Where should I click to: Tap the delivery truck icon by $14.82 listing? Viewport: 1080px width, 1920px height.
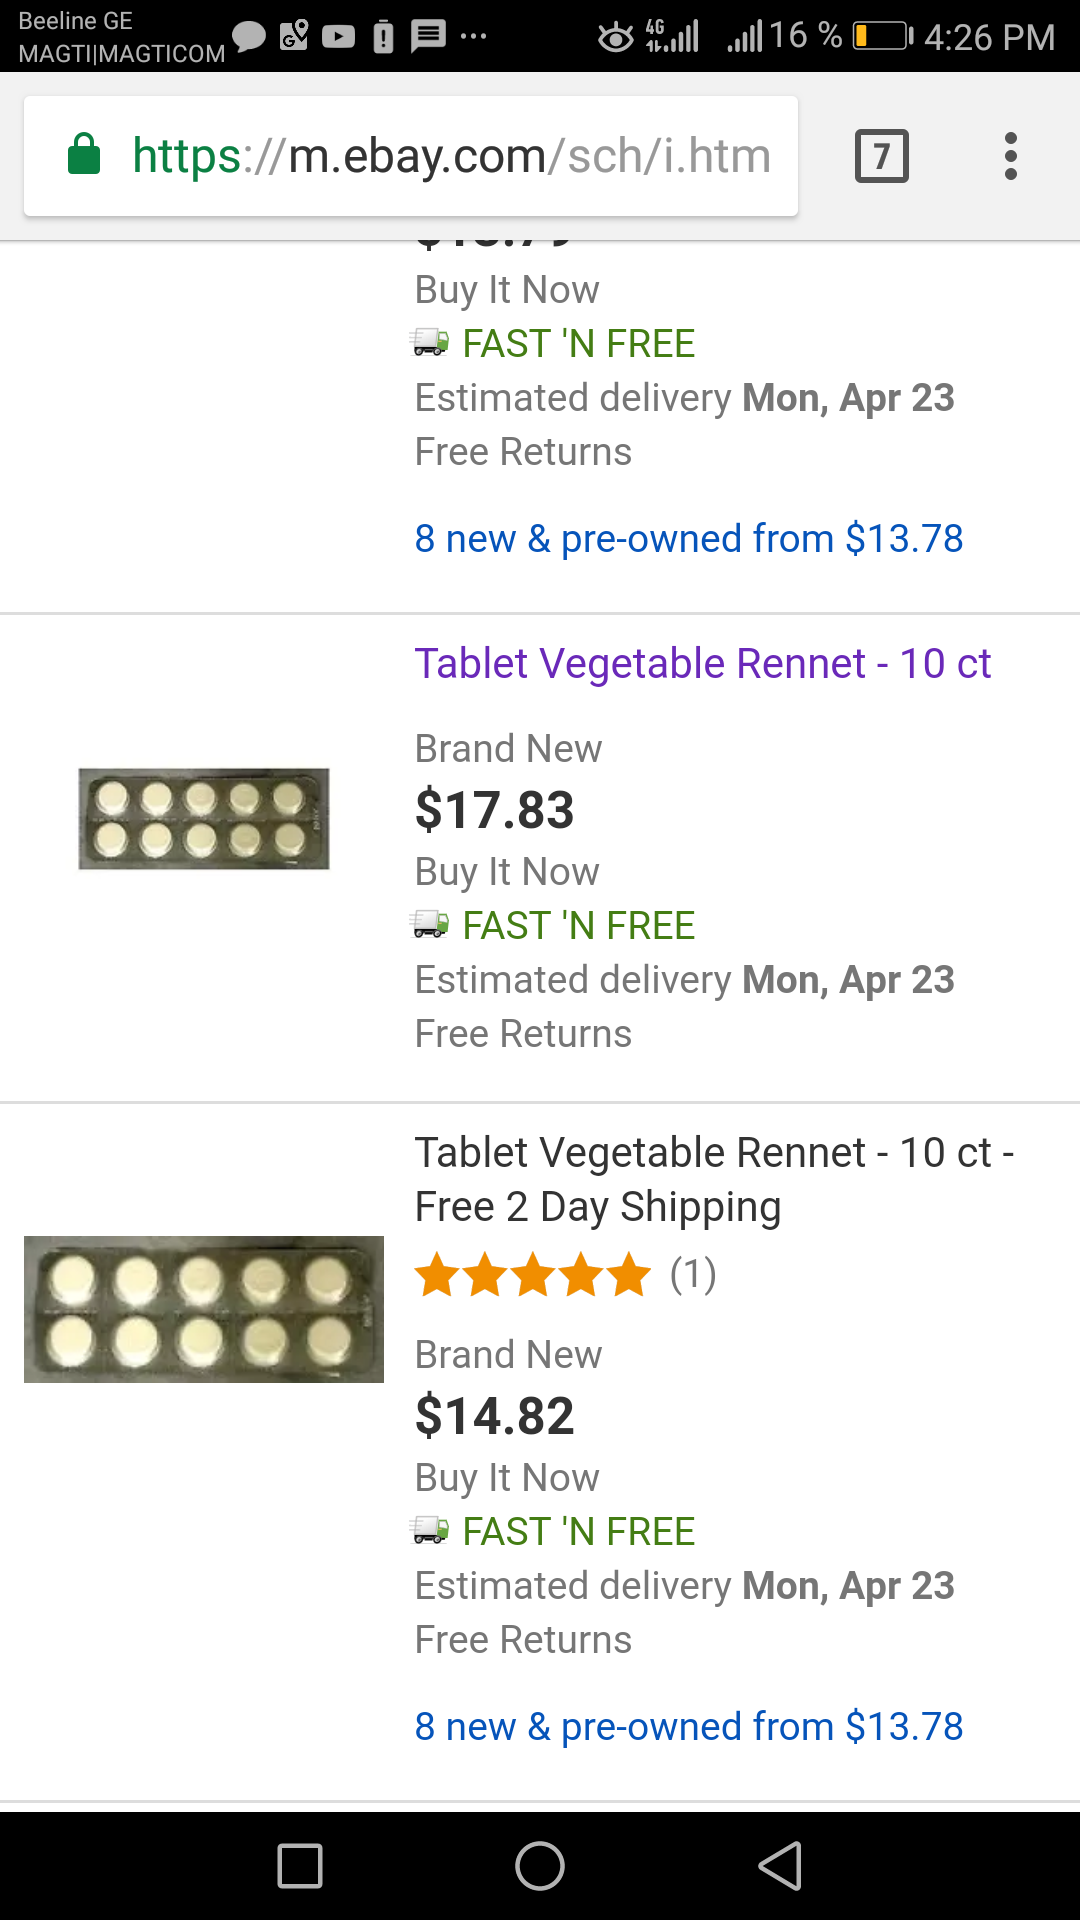[x=430, y=1530]
